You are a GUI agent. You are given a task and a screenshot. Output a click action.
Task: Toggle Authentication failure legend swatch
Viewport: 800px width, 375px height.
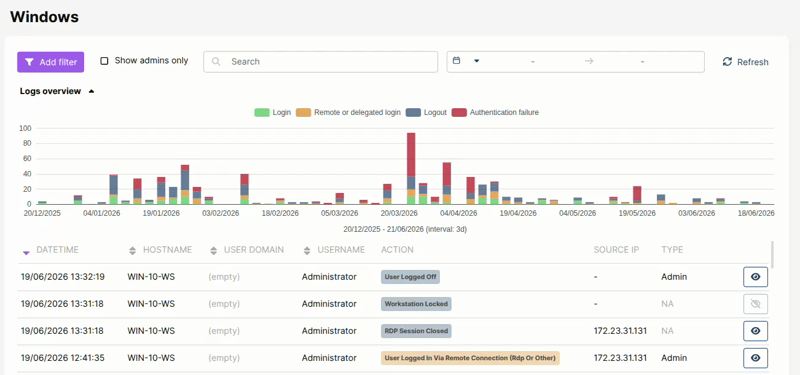(x=459, y=112)
